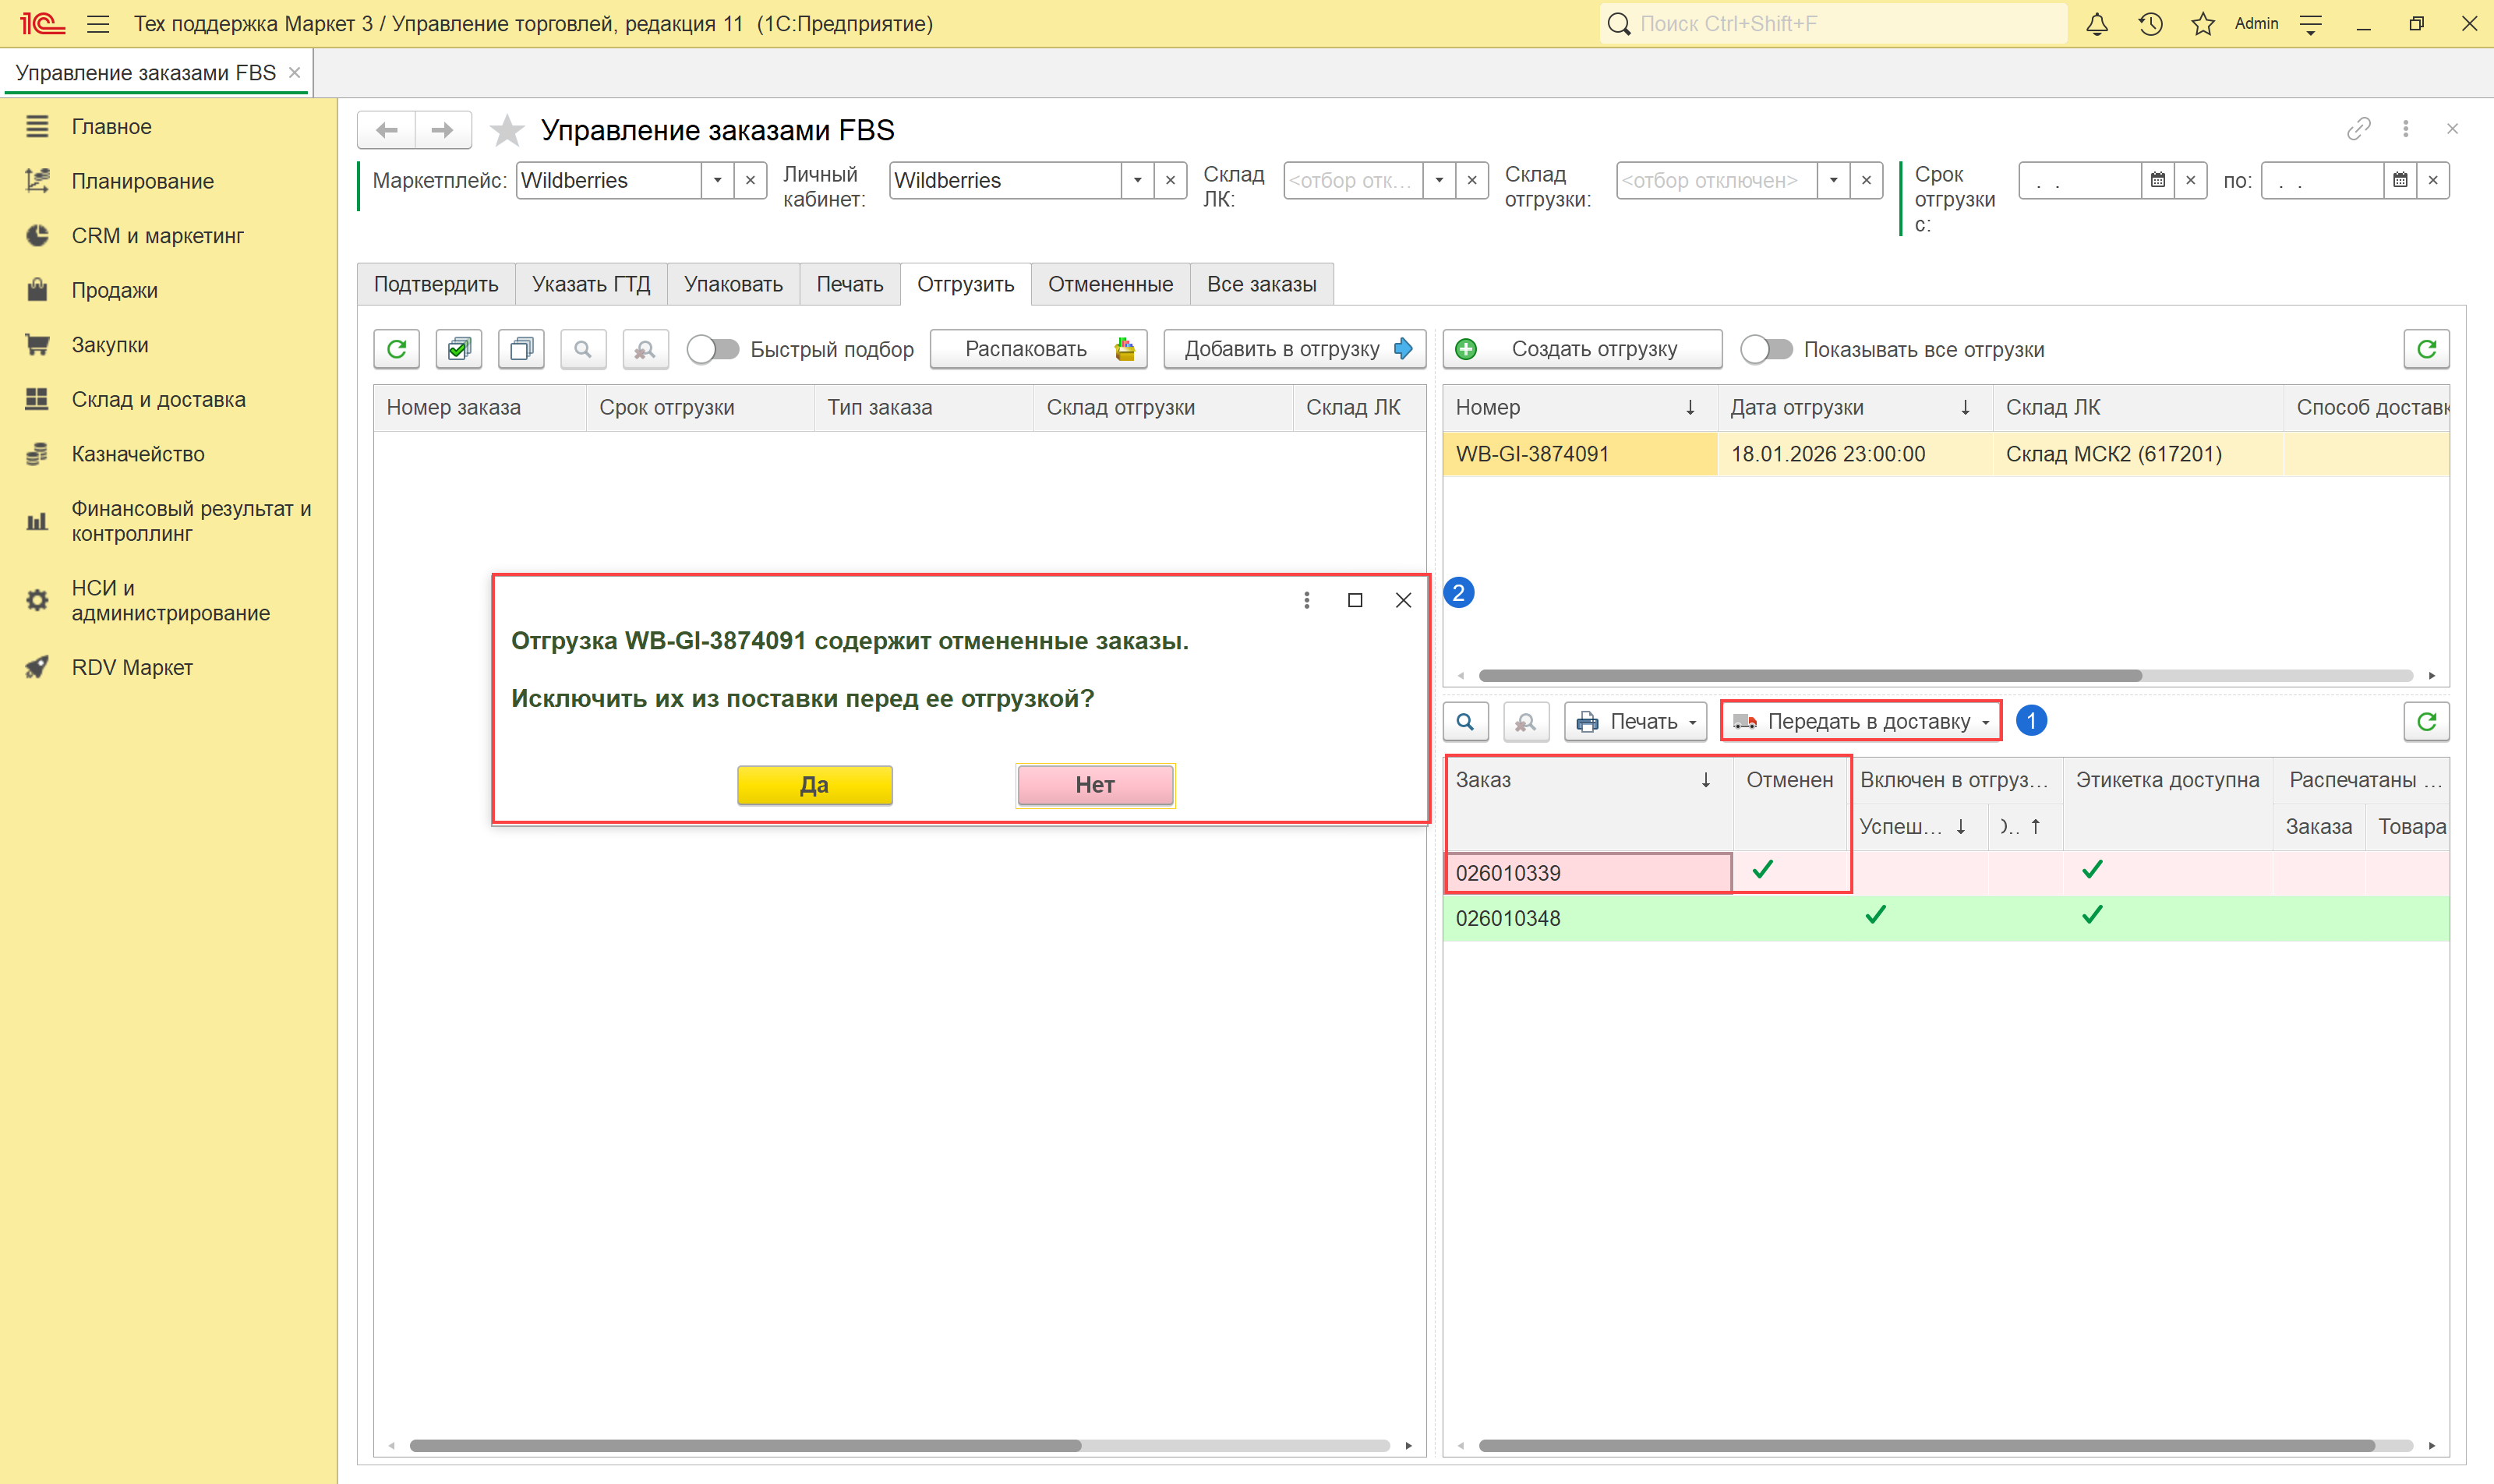Image resolution: width=2494 pixels, height=1484 pixels.
Task: Select order row 026010348
Action: click(1508, 918)
